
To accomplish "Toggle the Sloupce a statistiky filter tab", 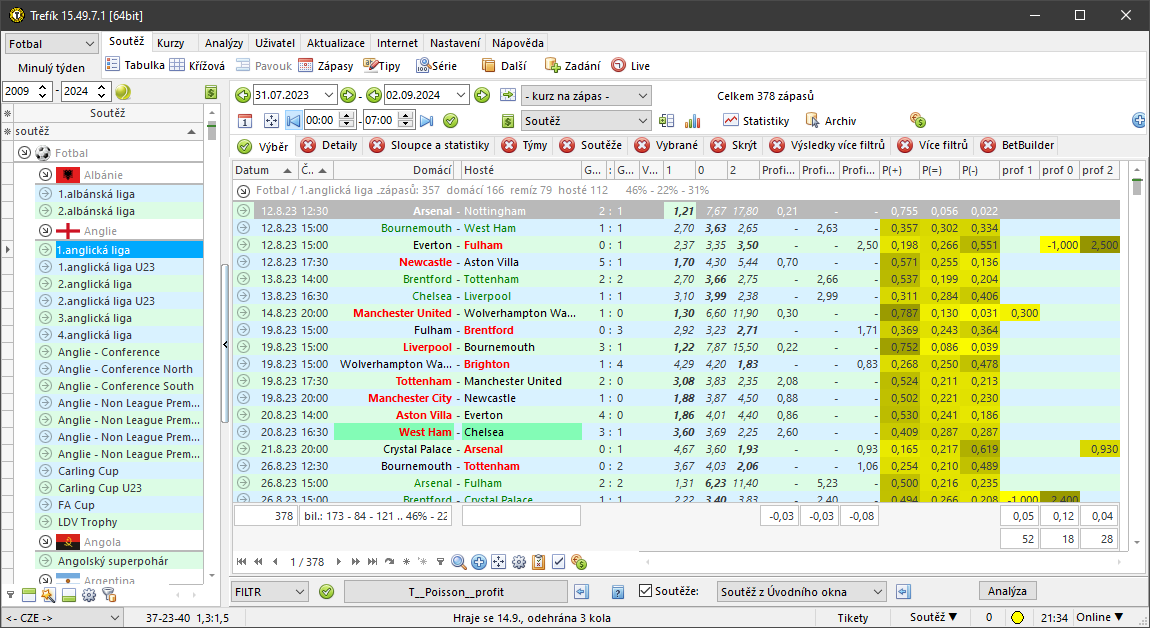I will click(x=430, y=145).
